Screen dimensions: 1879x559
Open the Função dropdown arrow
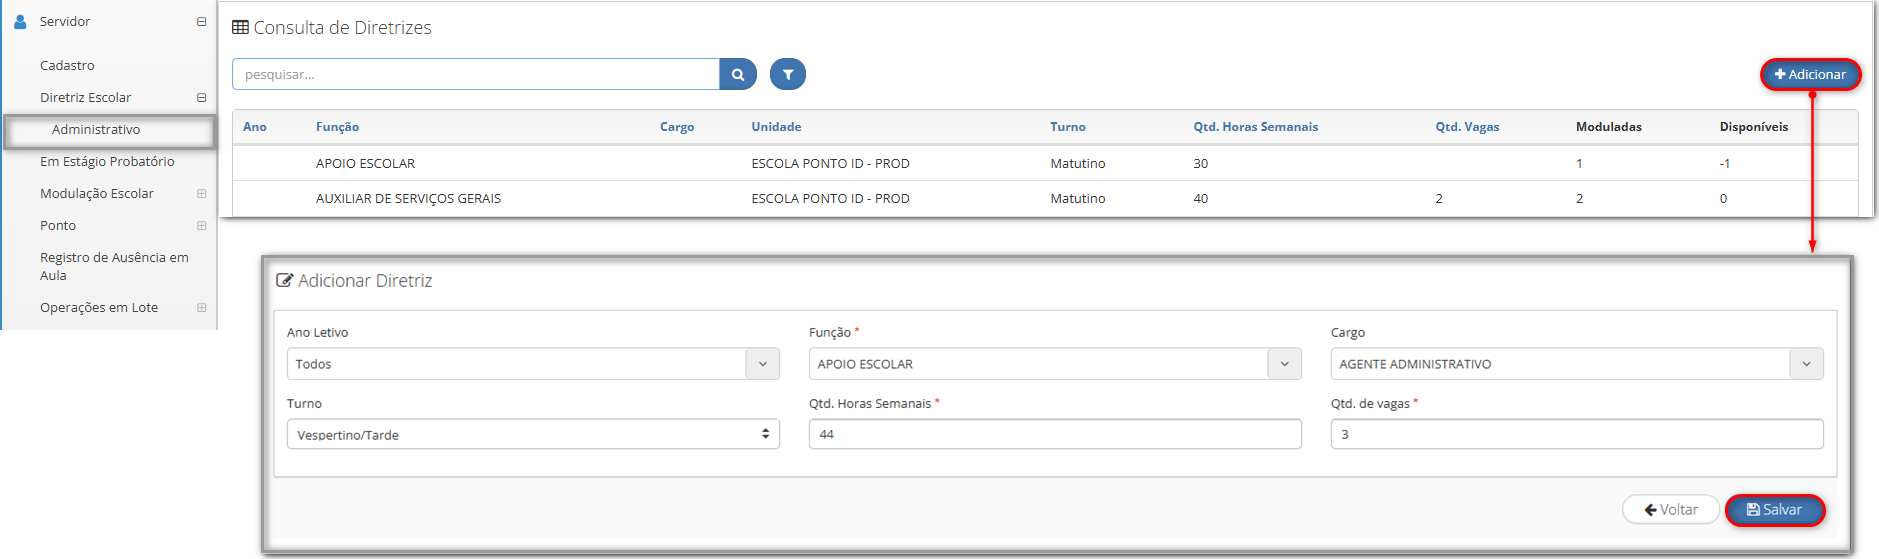1284,364
